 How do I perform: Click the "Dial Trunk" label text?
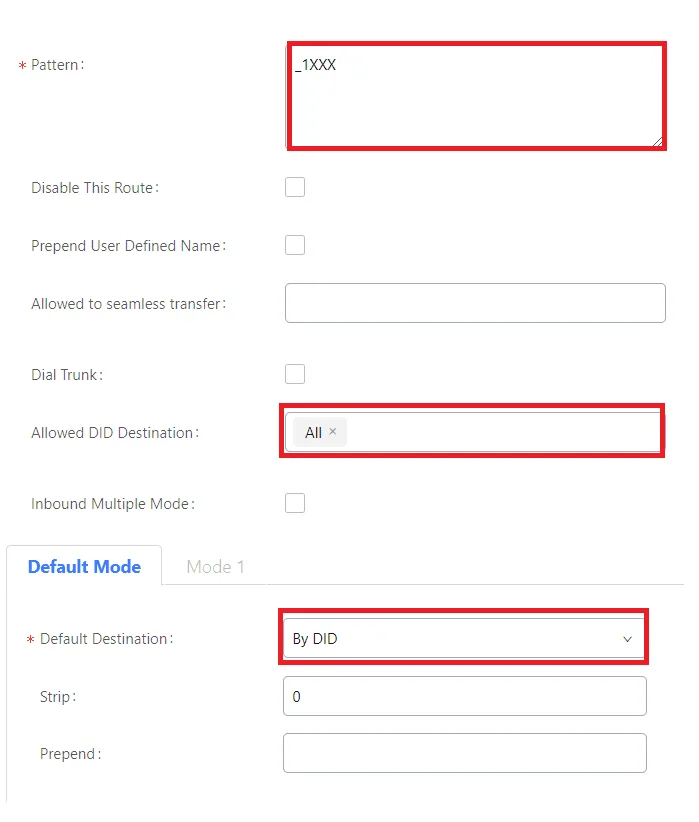(x=66, y=375)
